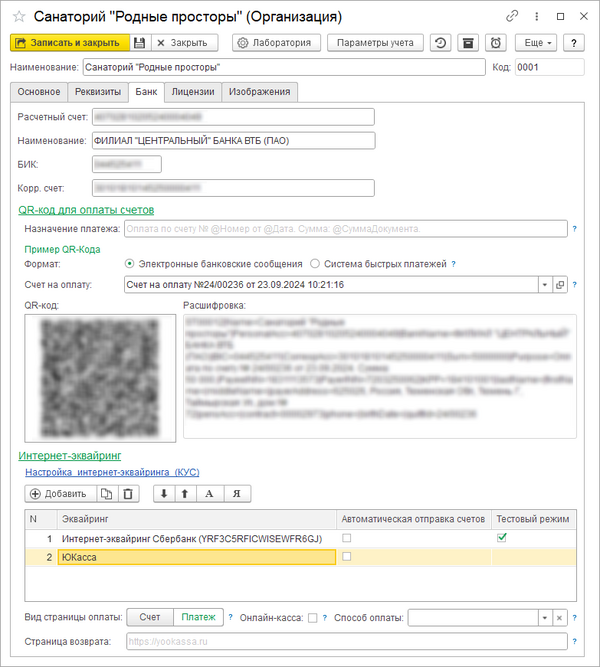Click the alarm clock reminder icon
Screen dimensions: 600x667
(495, 43)
